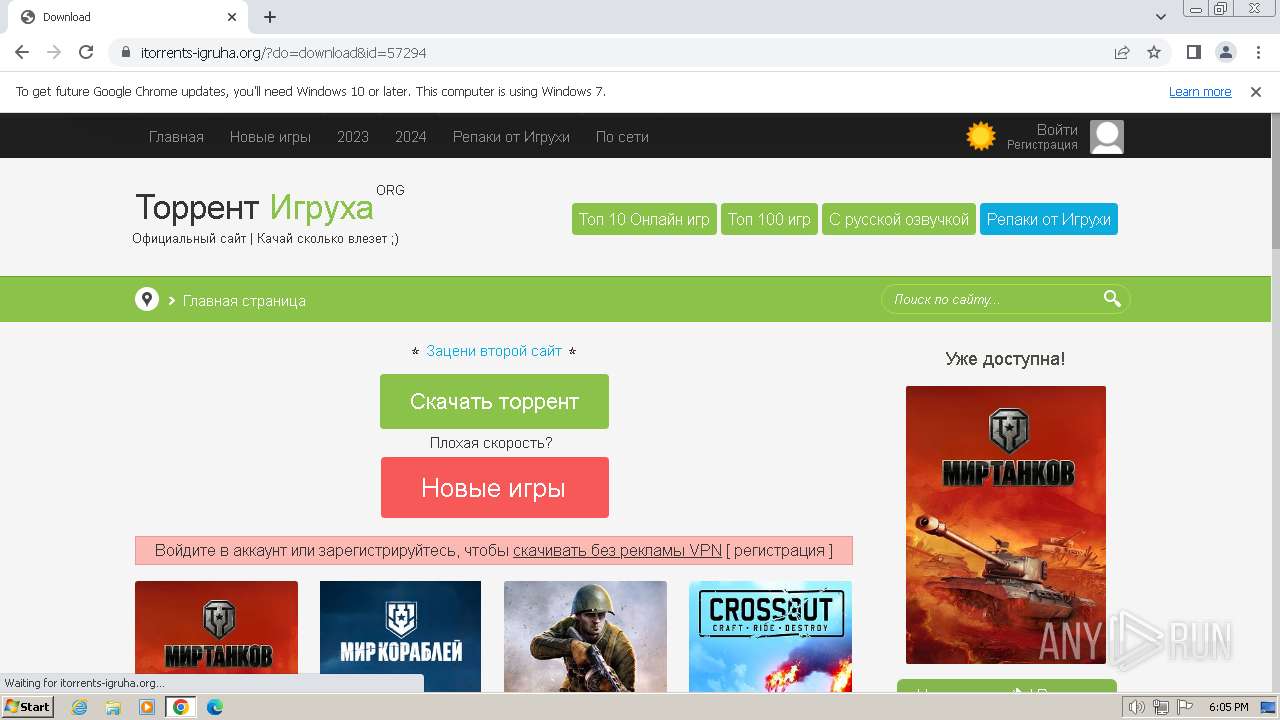
Task: Click the 6:05 PM taskbar clock
Action: (1228, 707)
